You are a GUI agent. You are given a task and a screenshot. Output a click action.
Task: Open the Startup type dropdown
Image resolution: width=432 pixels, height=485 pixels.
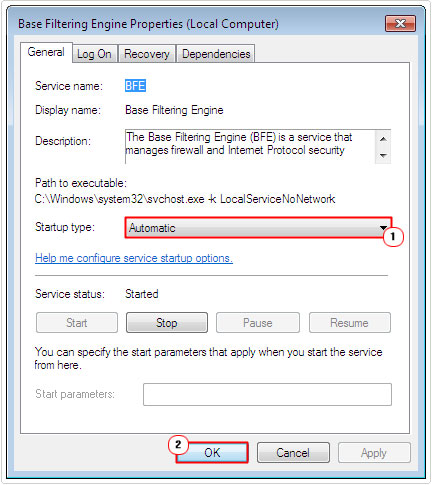point(258,228)
